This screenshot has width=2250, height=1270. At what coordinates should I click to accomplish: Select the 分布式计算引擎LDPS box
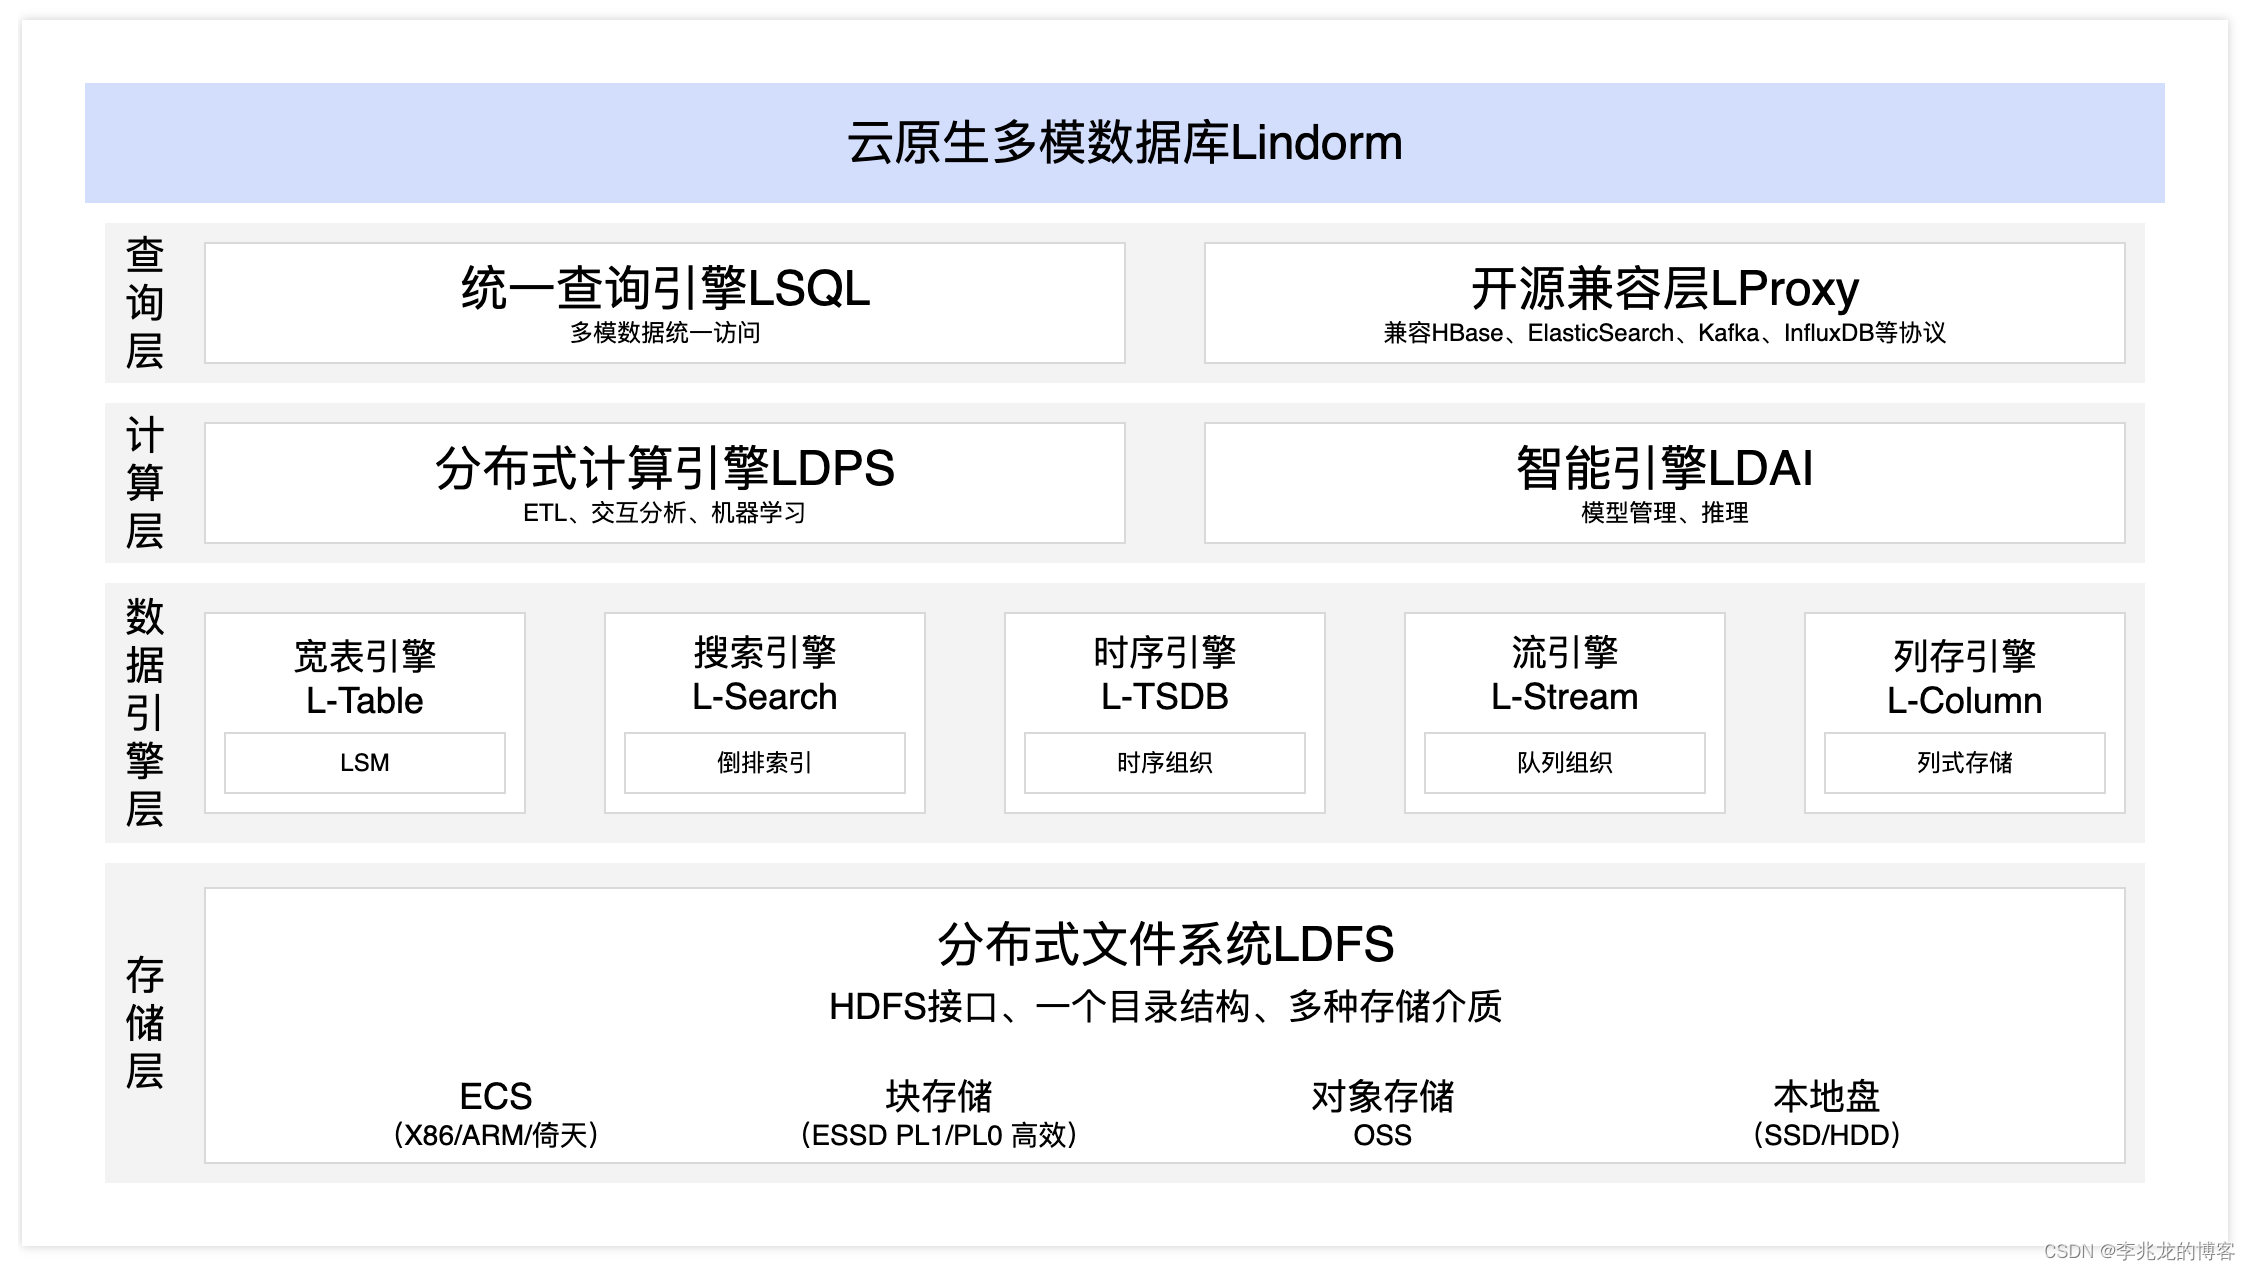point(665,483)
